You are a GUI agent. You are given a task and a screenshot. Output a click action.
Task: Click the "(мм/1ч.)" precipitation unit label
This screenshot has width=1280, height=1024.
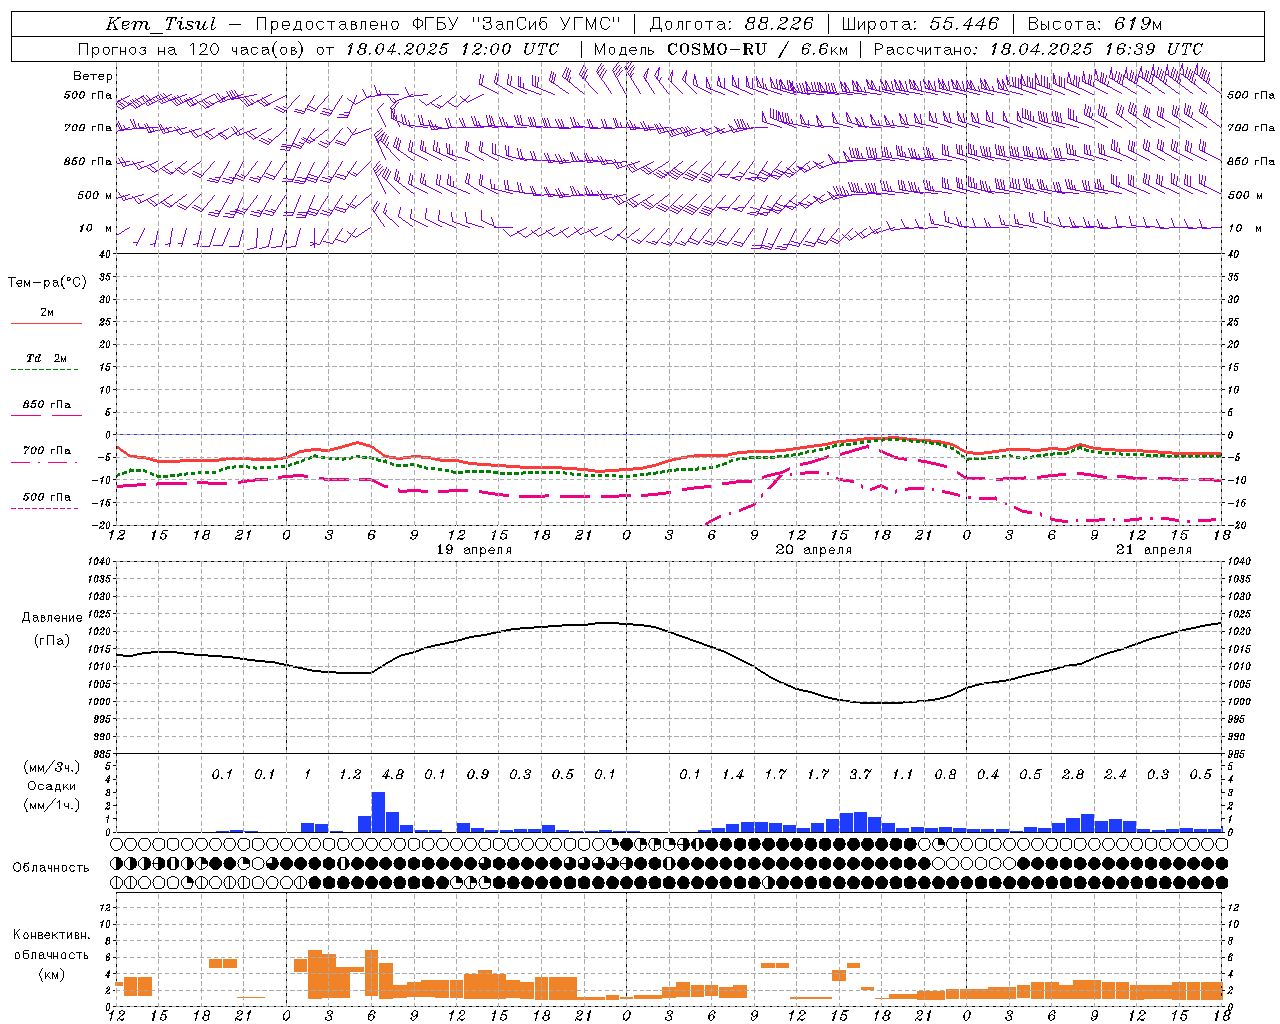pyautogui.click(x=52, y=804)
